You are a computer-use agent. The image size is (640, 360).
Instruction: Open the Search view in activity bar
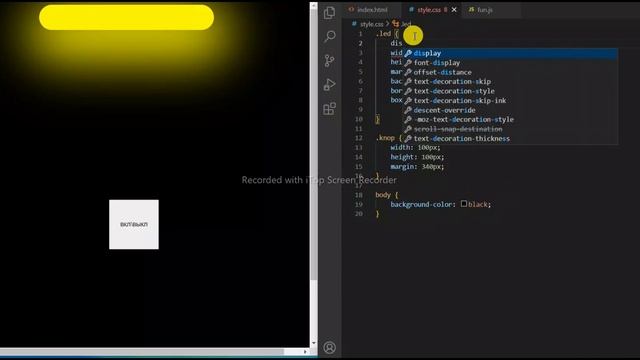click(329, 36)
